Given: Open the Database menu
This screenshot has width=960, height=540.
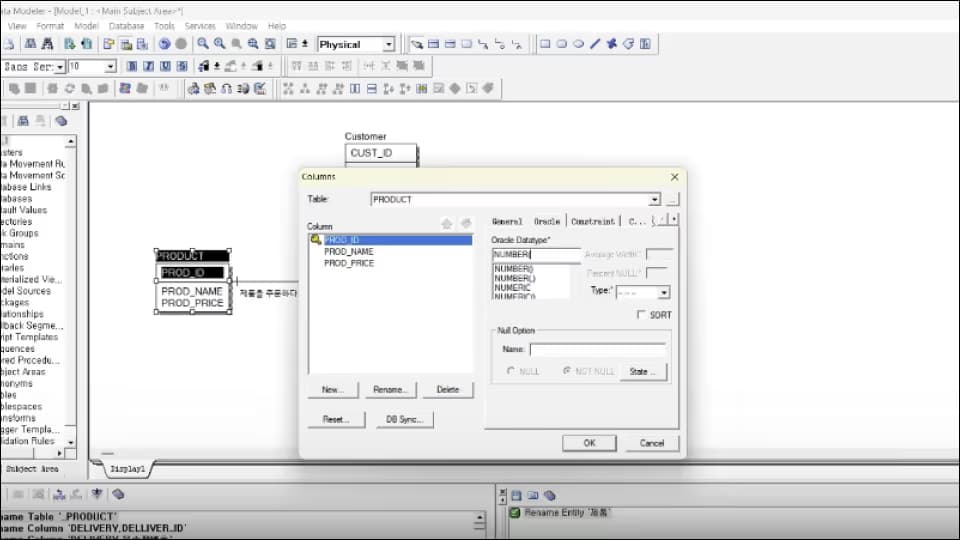Looking at the screenshot, I should pyautogui.click(x=126, y=26).
